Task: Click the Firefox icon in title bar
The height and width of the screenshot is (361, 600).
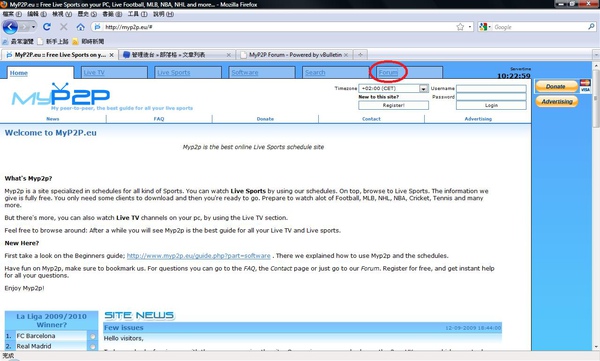Action: click(4, 5)
